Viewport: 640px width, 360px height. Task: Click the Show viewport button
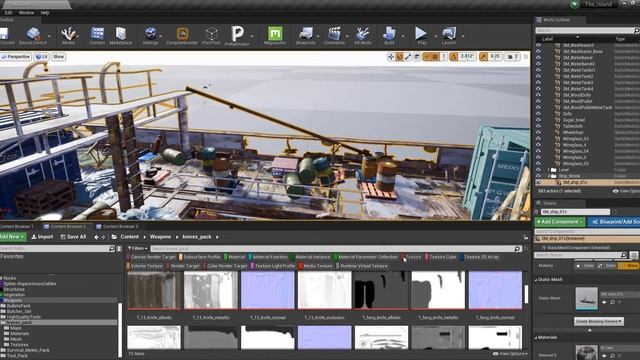(x=58, y=57)
